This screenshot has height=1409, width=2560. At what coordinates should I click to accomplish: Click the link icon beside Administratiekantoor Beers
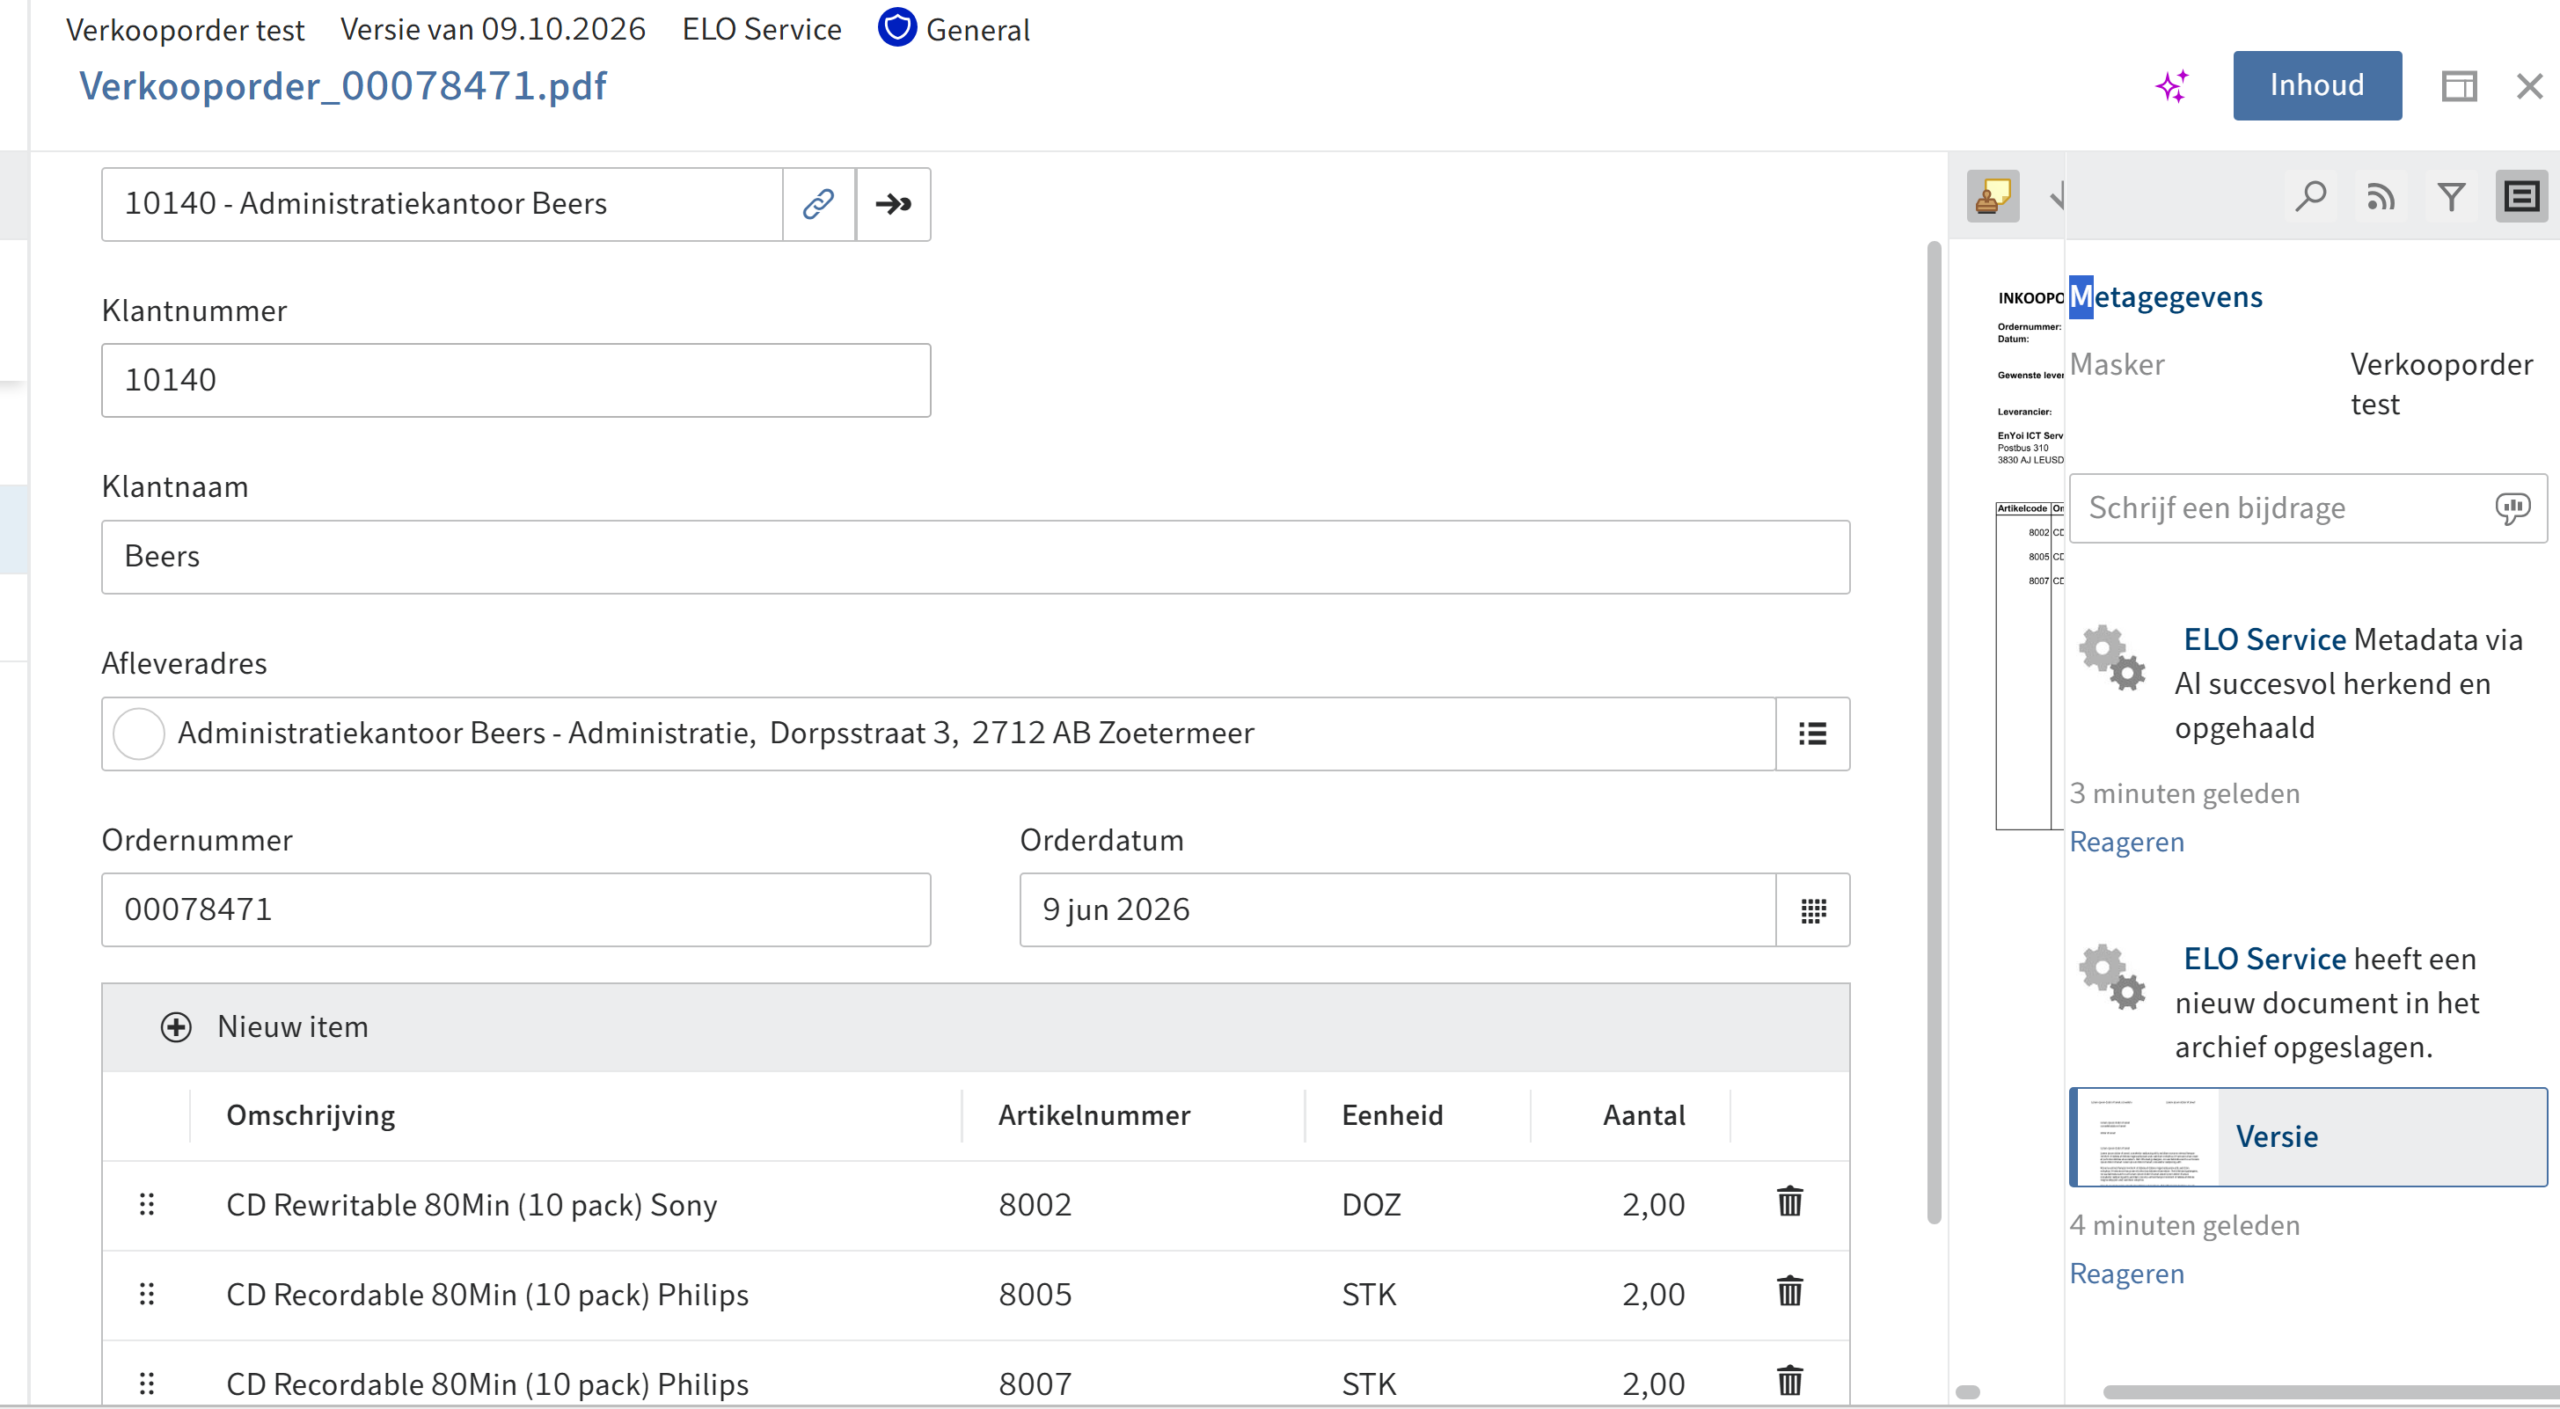[819, 204]
